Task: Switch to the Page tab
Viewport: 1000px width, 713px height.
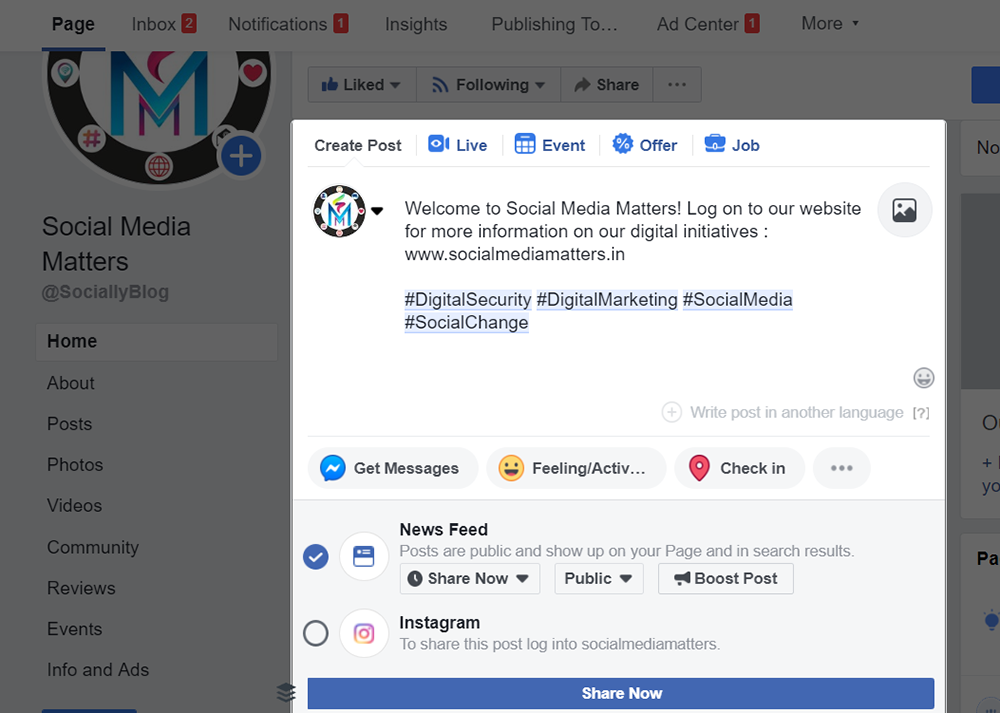Action: 73,24
